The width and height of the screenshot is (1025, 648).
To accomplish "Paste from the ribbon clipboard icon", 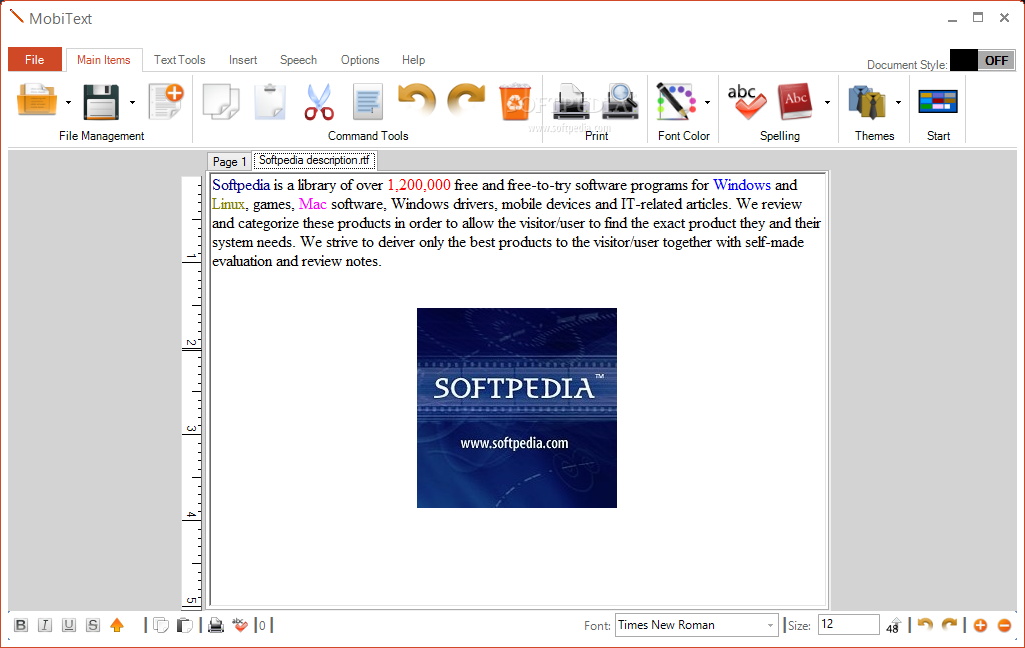I will tap(270, 101).
